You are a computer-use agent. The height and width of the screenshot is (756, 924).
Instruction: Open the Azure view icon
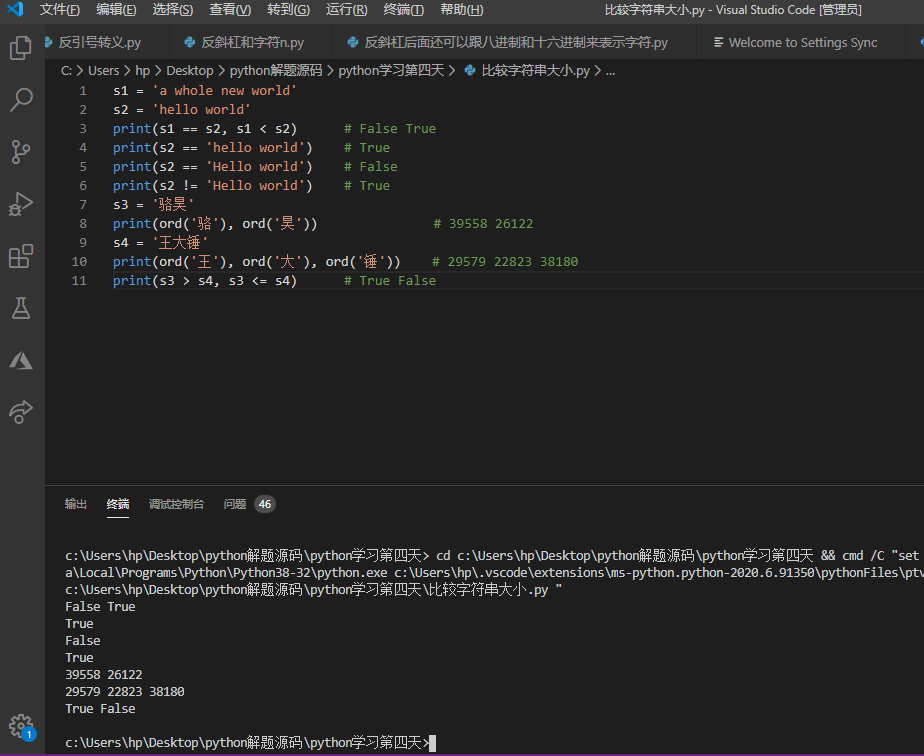coord(21,360)
